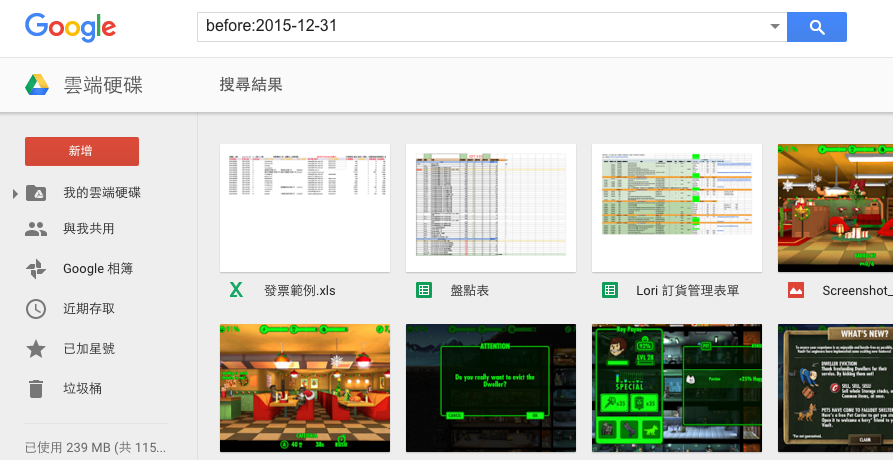Click the 雲端硬碟 title text
The image size is (893, 460).
coord(103,85)
